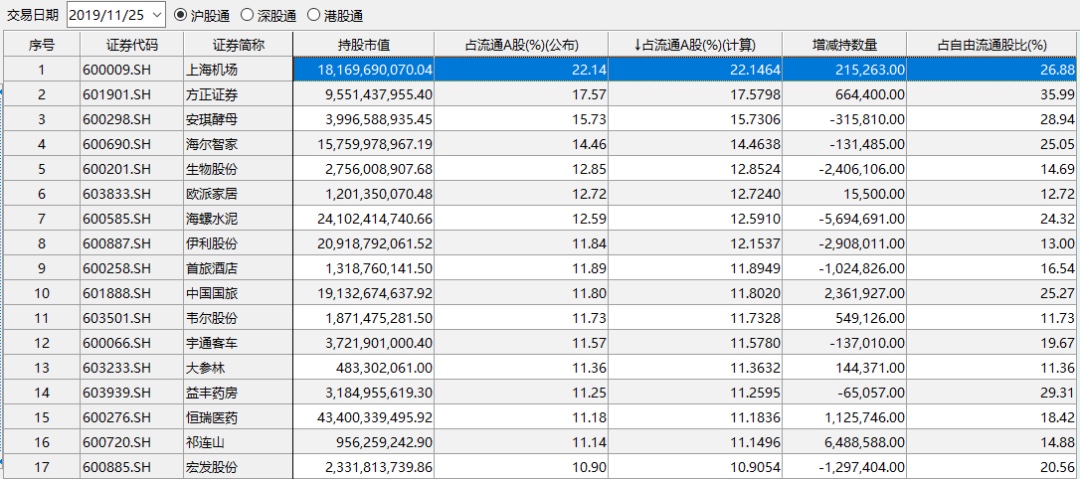The image size is (1080, 479).
Task: Select the 沪股通 radio button
Action: tap(180, 14)
